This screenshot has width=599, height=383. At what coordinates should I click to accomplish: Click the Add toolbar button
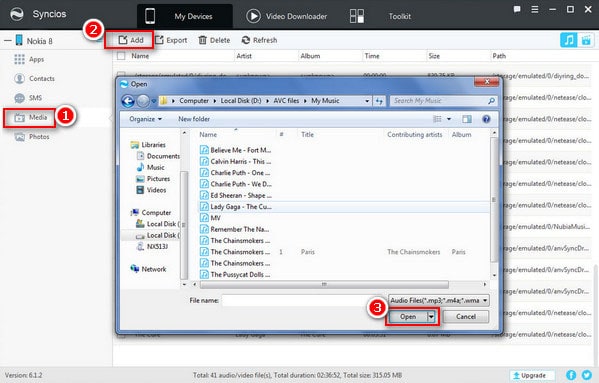[130, 40]
